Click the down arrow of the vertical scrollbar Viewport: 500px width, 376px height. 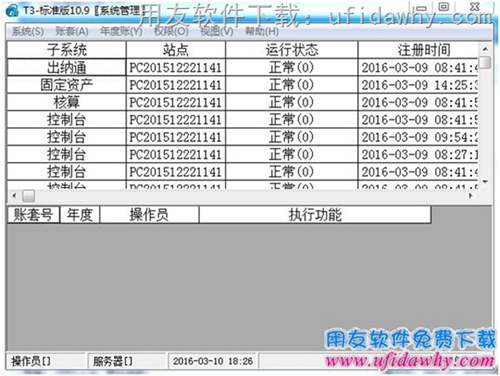485,182
